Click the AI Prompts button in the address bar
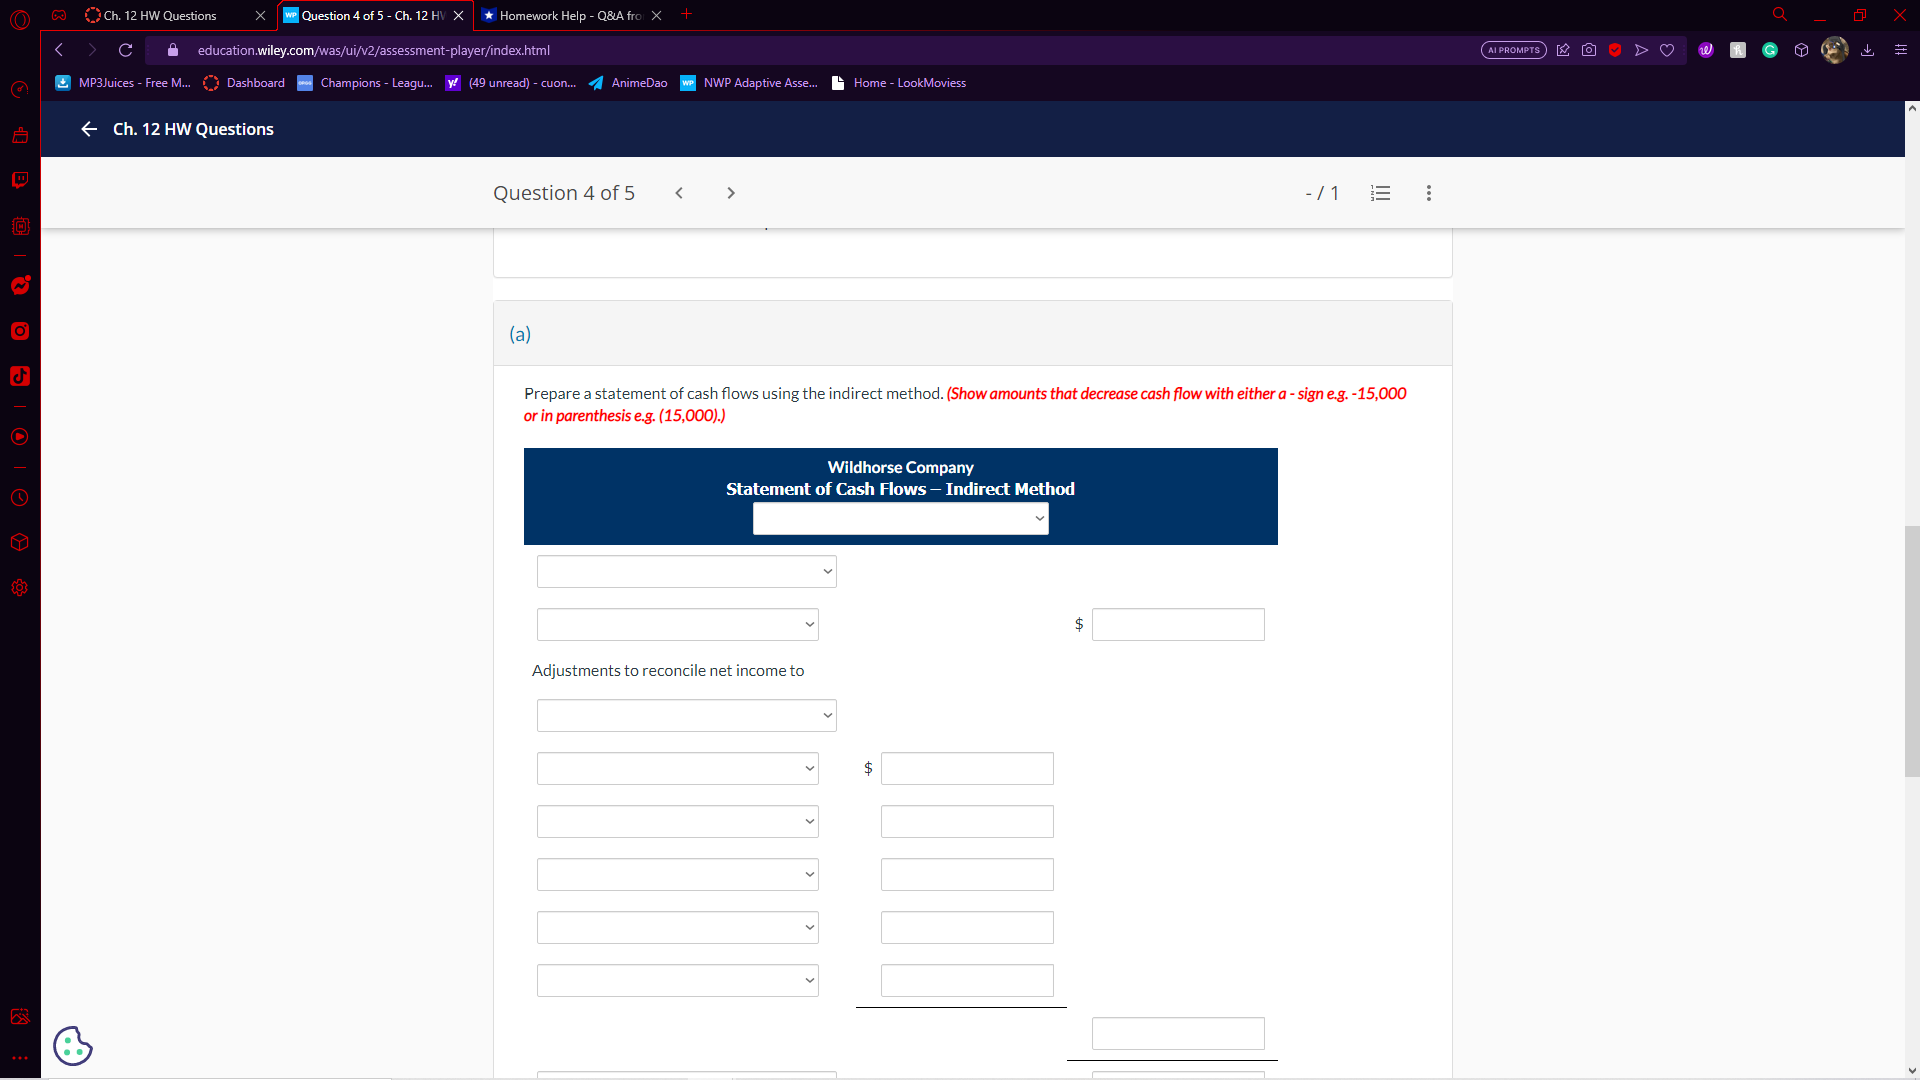Image resolution: width=1920 pixels, height=1080 pixels. click(1513, 50)
